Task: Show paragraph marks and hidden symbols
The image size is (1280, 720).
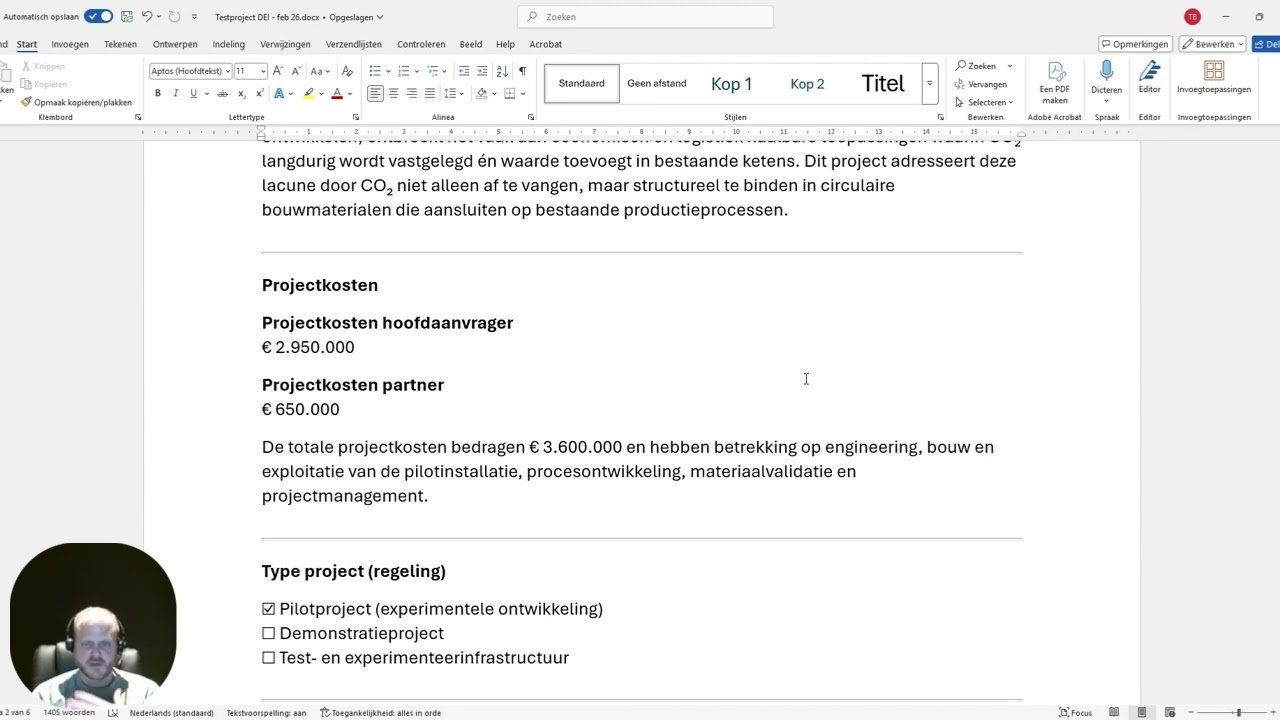Action: click(x=522, y=71)
